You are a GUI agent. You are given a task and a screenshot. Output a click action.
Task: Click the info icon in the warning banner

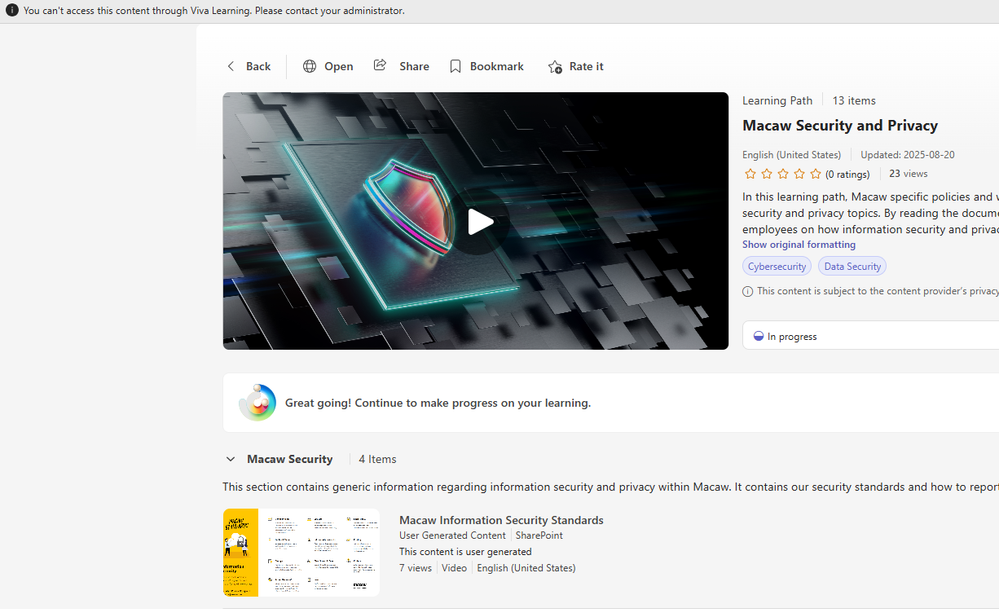(x=12, y=10)
